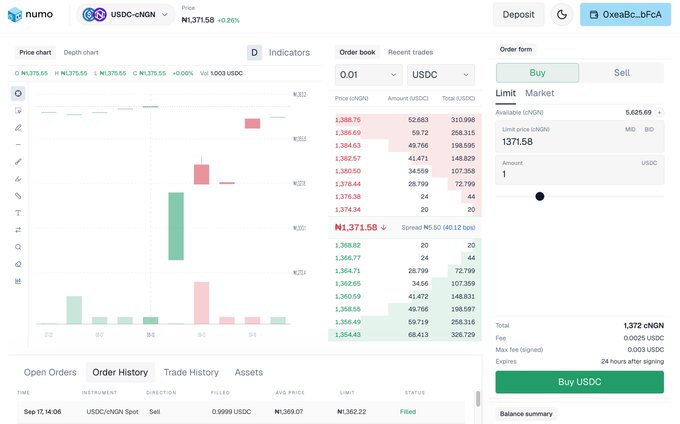Click the plus icon beside Available cNGN
680x424 pixels.
[x=659, y=112]
